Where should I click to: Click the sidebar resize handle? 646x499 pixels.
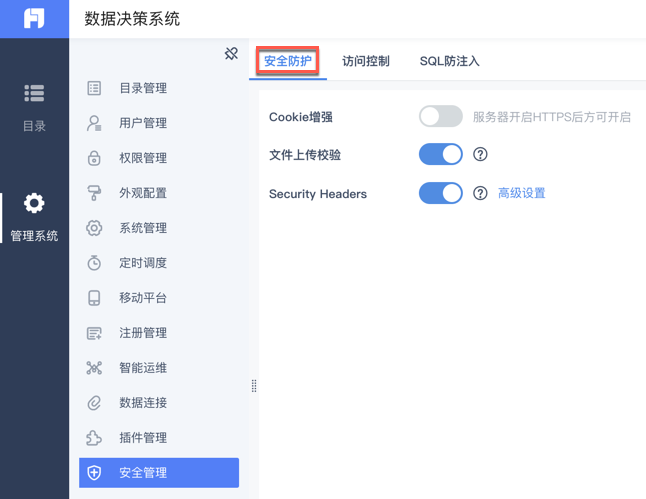[x=254, y=385]
